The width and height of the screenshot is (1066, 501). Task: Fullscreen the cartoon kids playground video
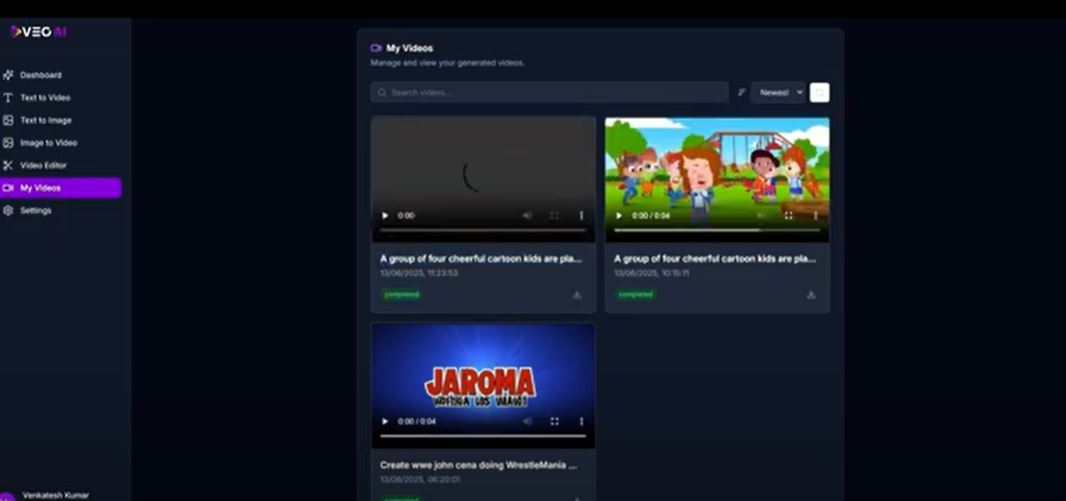click(x=789, y=215)
